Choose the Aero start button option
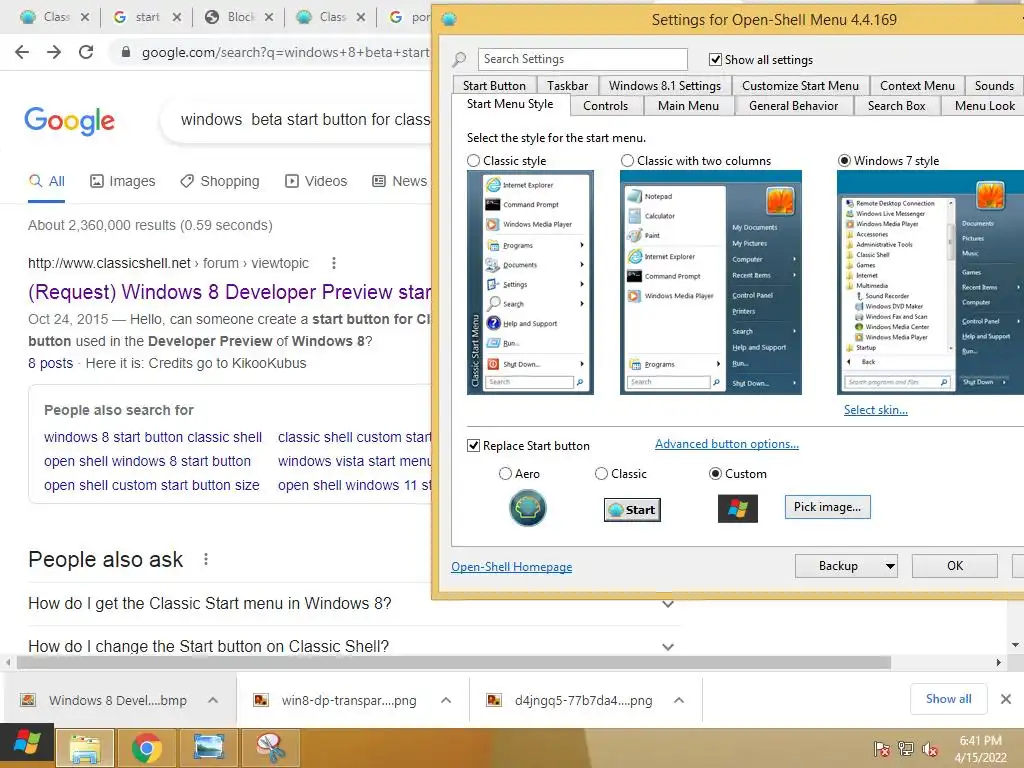1024x768 pixels. click(x=505, y=473)
